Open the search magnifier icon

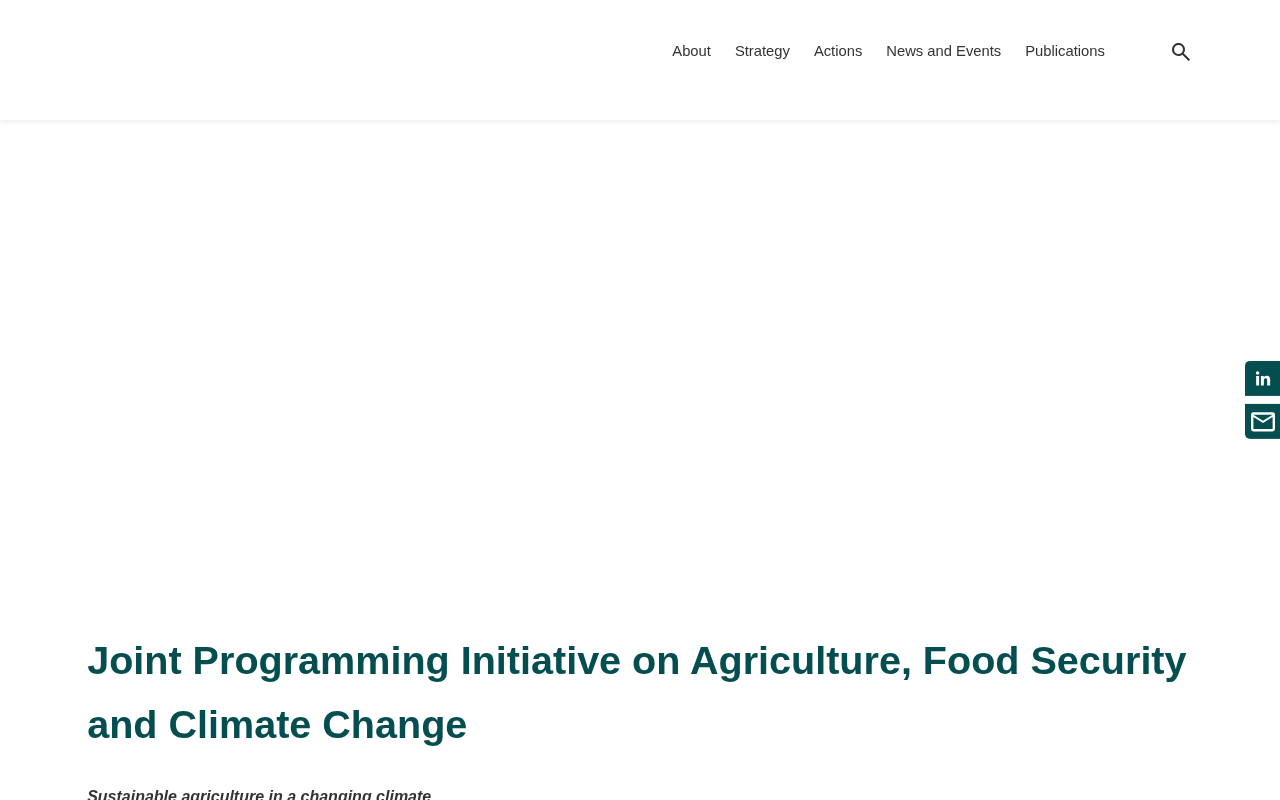point(1180,52)
